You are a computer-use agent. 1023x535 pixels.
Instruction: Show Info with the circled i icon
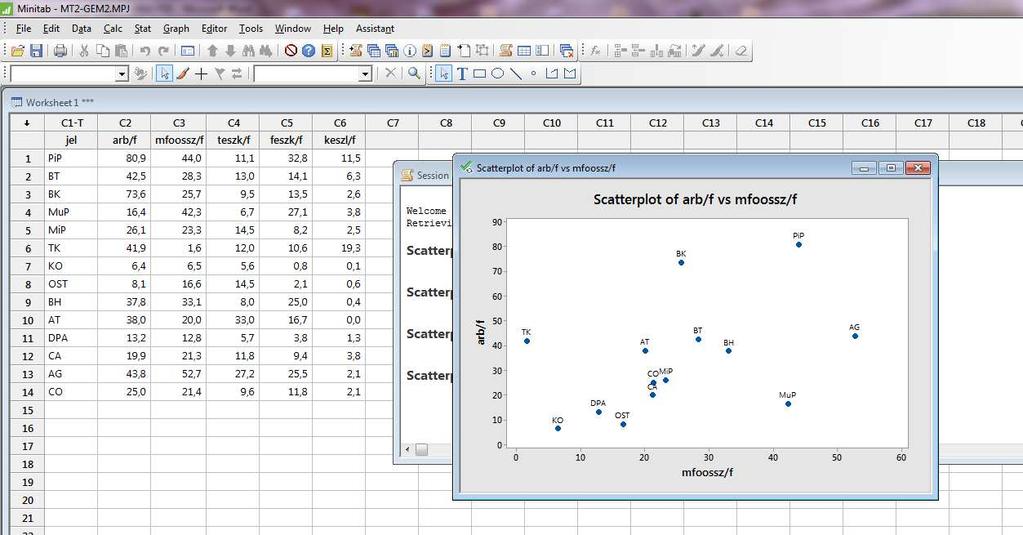[x=410, y=51]
